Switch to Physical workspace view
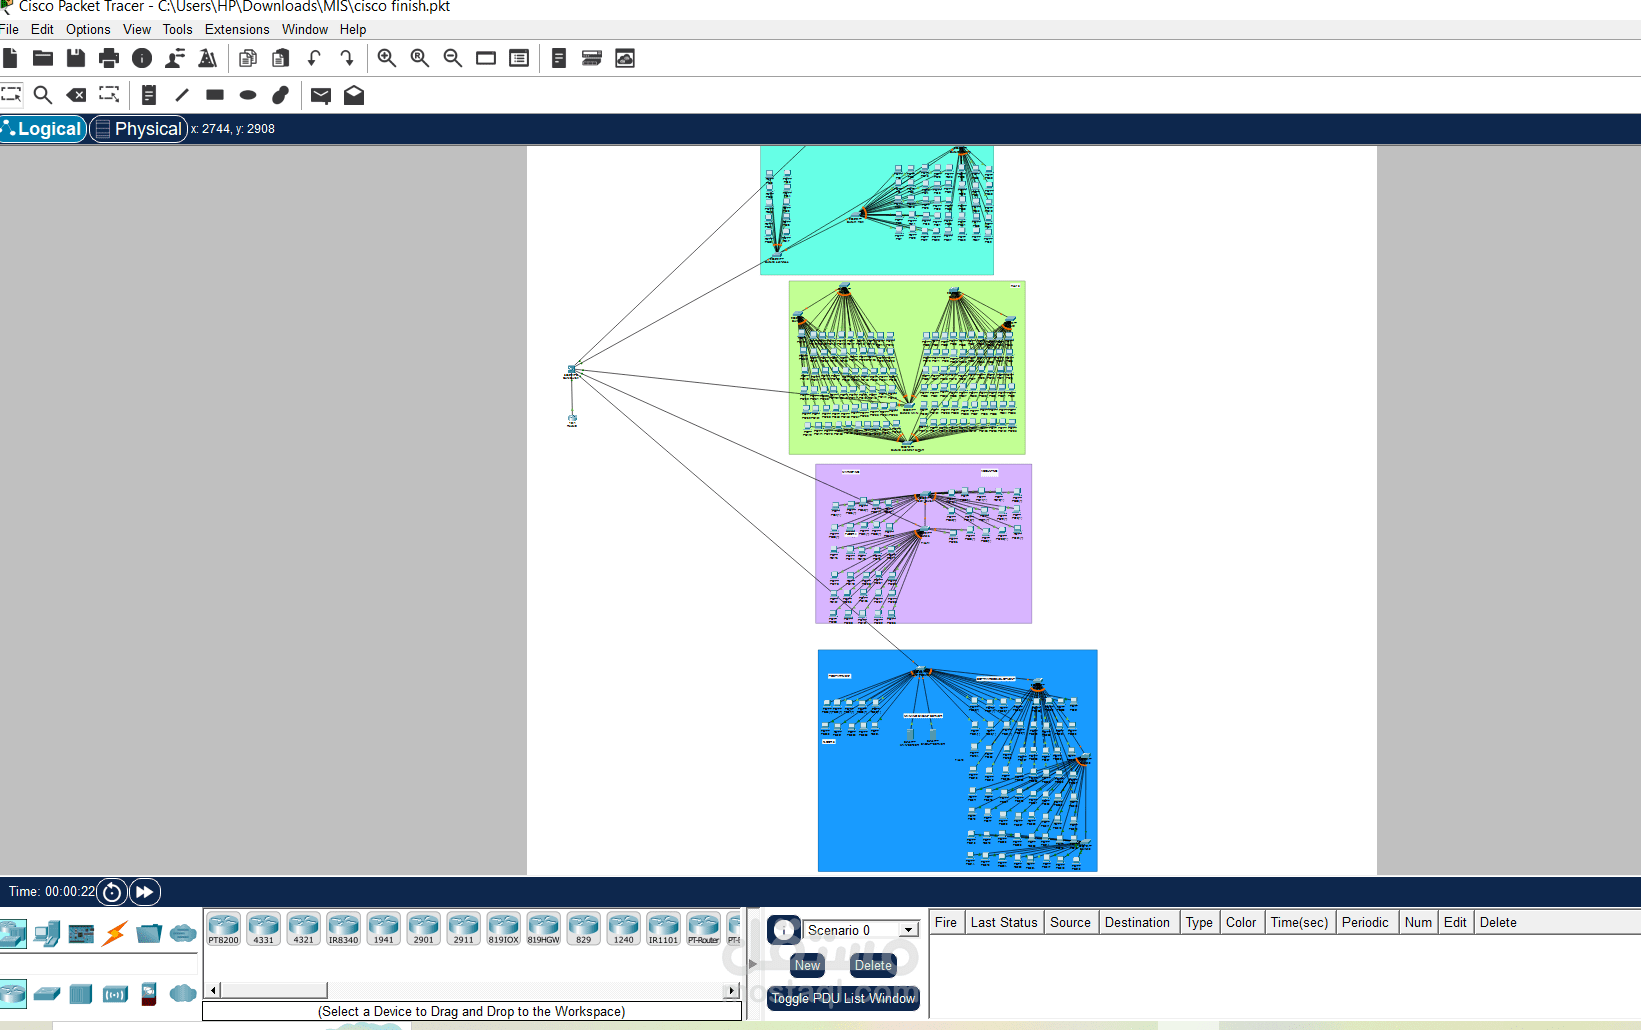 pos(139,129)
